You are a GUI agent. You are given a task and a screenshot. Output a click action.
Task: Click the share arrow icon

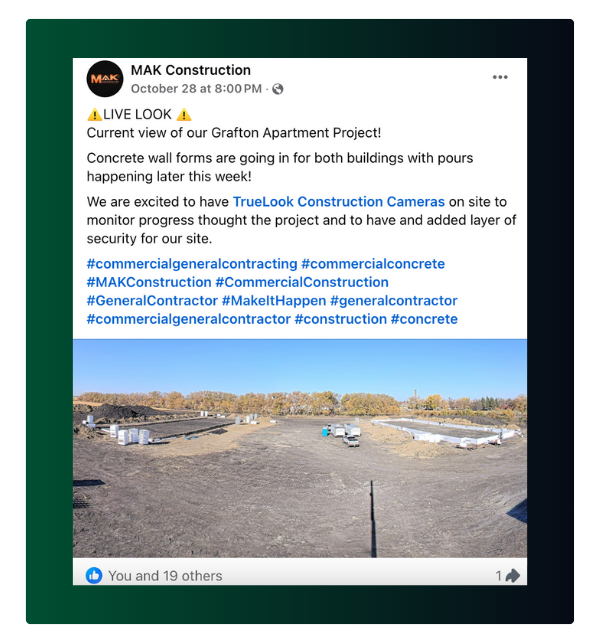[513, 576]
